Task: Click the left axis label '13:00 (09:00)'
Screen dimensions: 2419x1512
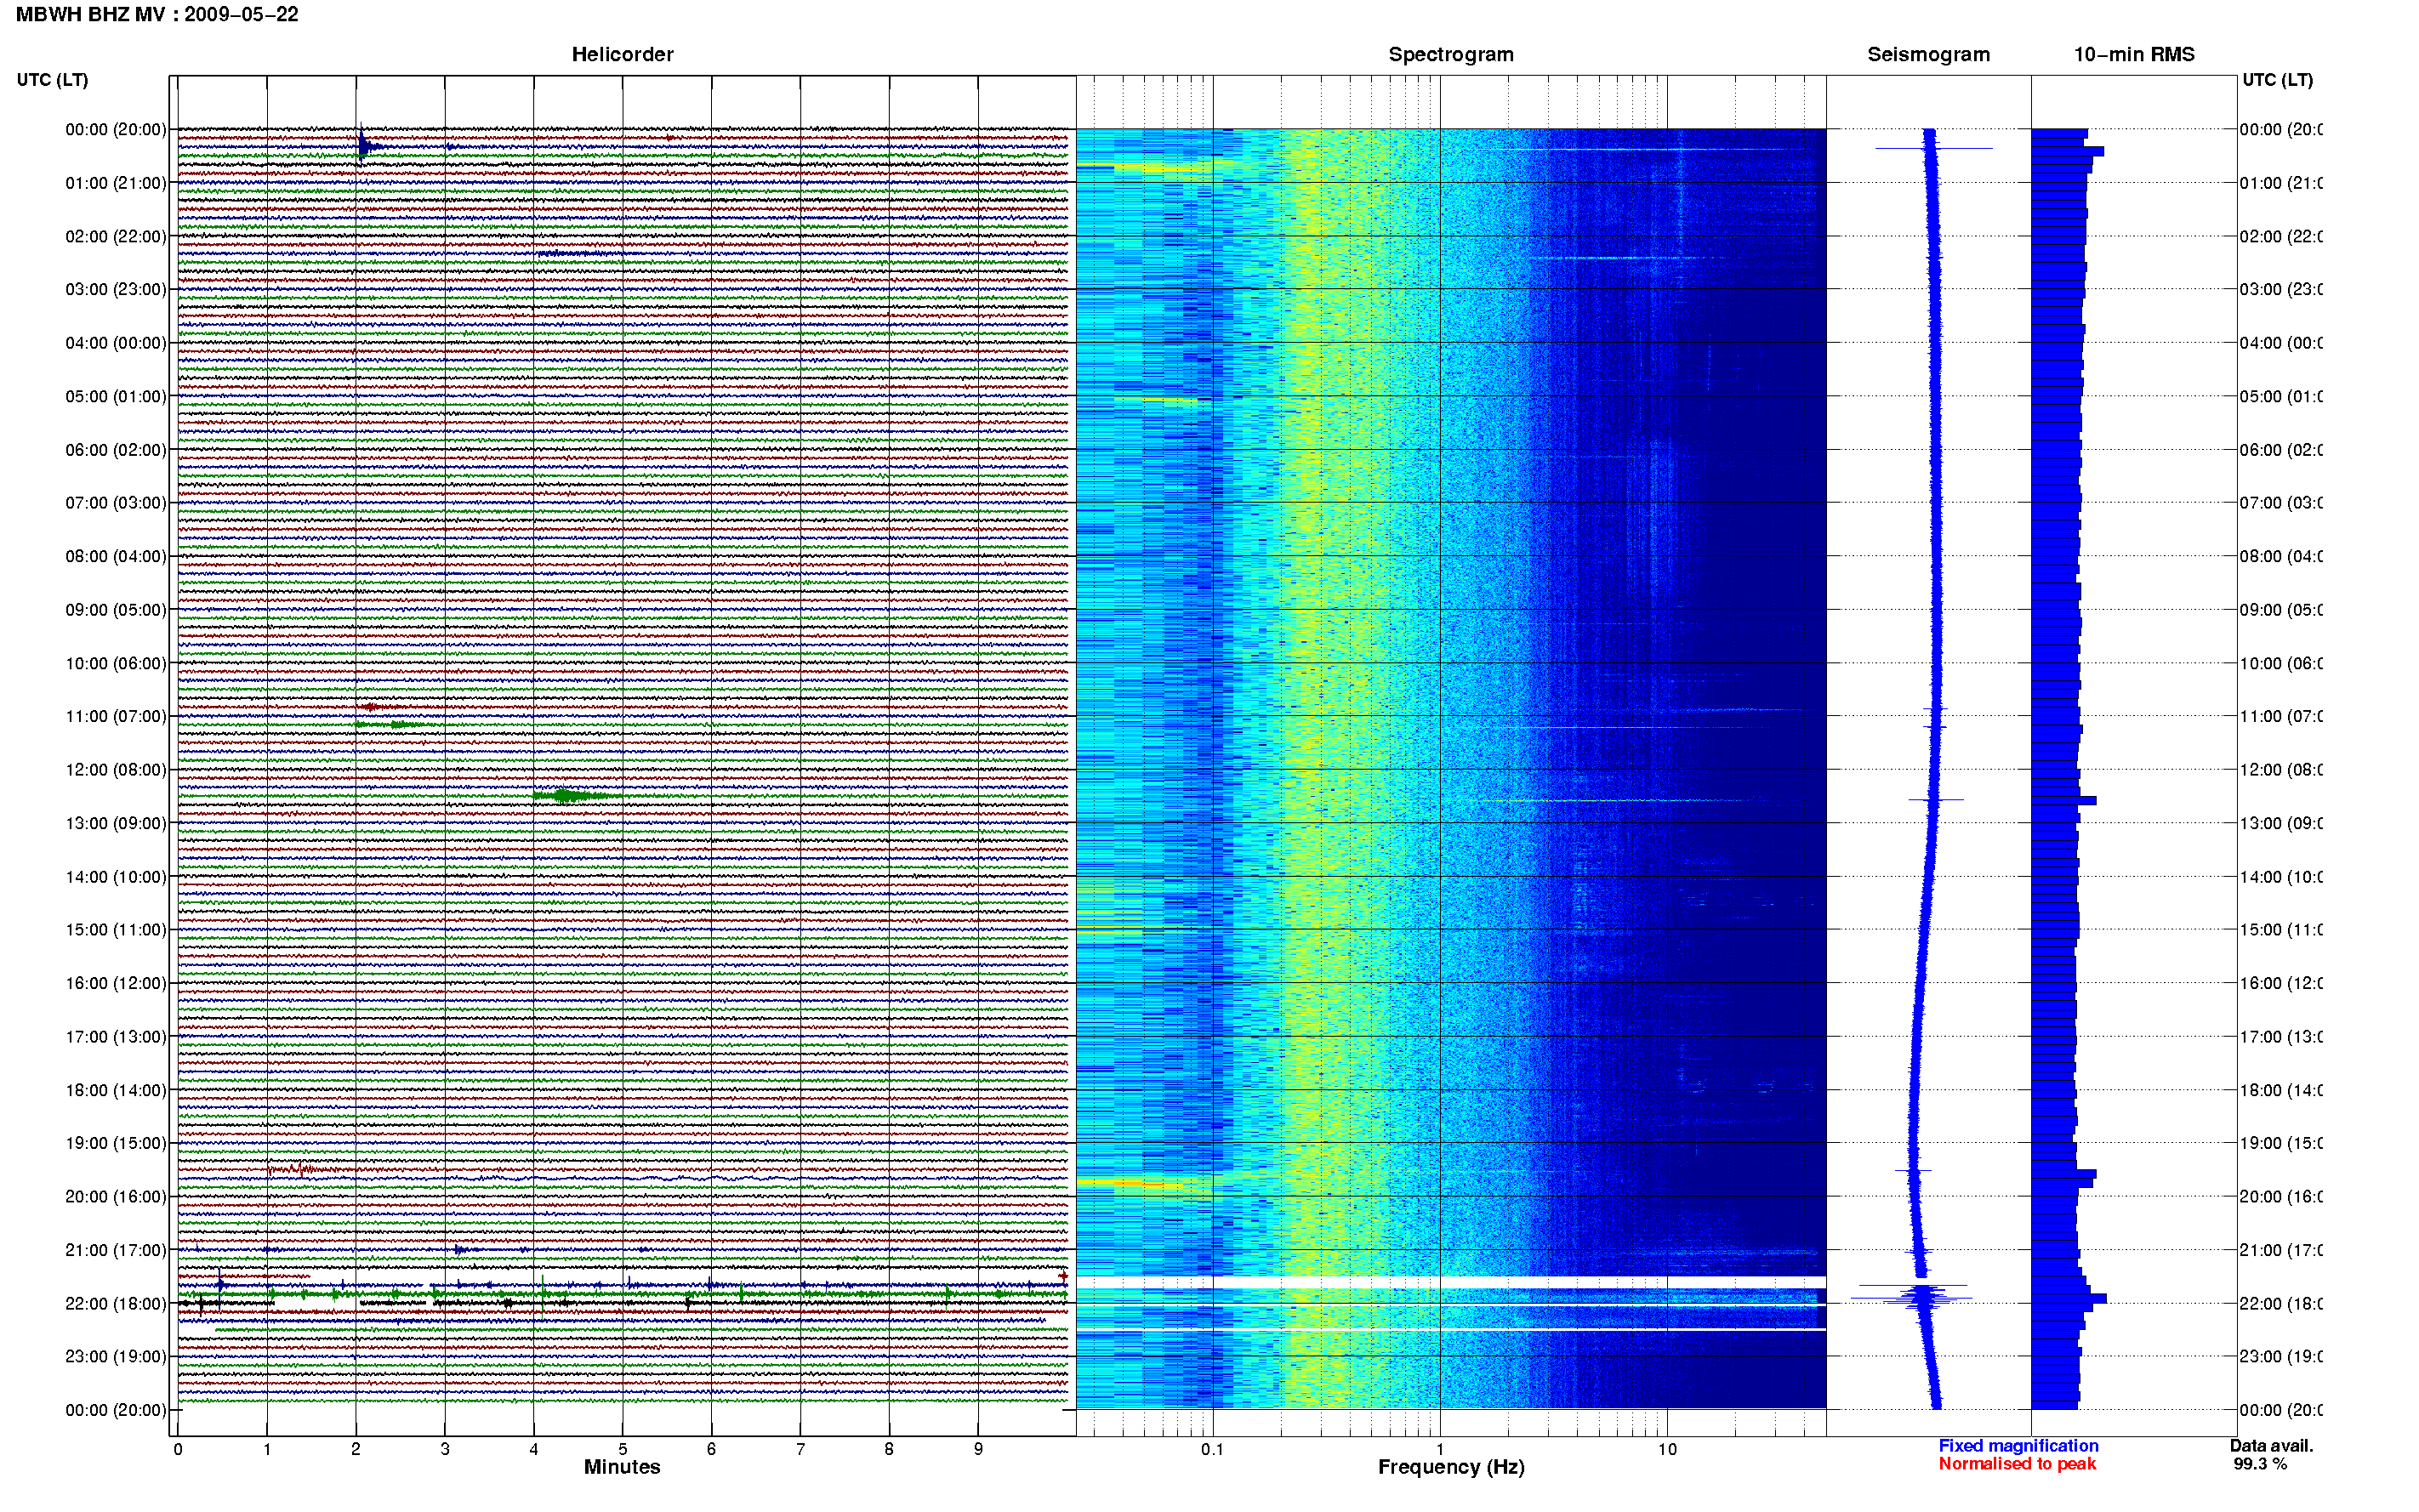Action: [x=116, y=823]
